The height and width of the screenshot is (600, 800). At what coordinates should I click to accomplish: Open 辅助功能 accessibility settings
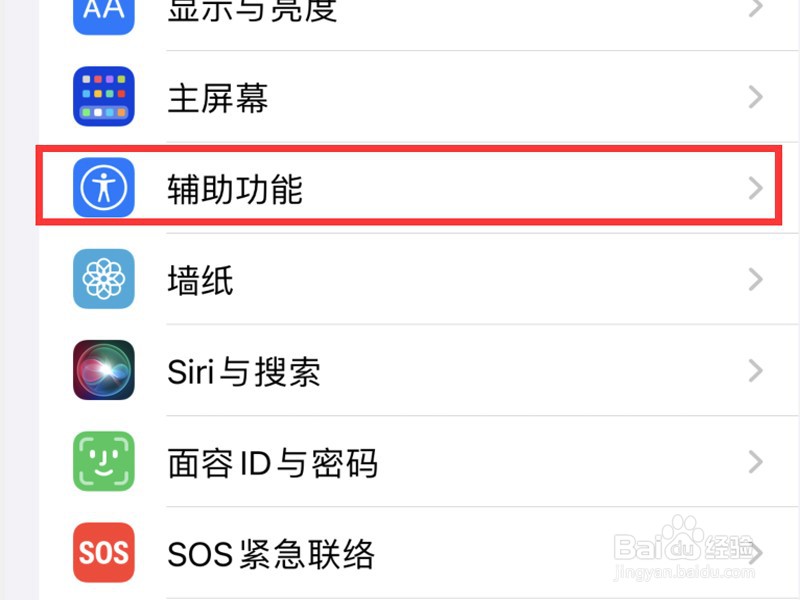pos(418,187)
